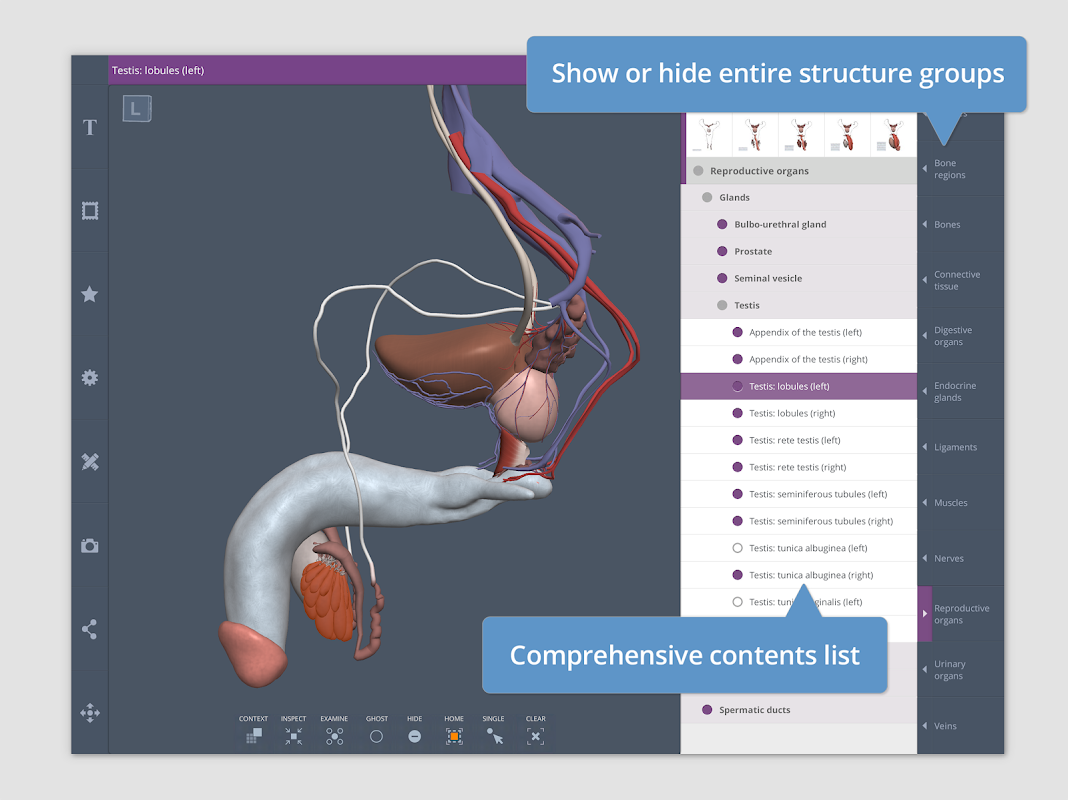The height and width of the screenshot is (800, 1068).
Task: Open settings gear in sidebar
Action: [90, 378]
